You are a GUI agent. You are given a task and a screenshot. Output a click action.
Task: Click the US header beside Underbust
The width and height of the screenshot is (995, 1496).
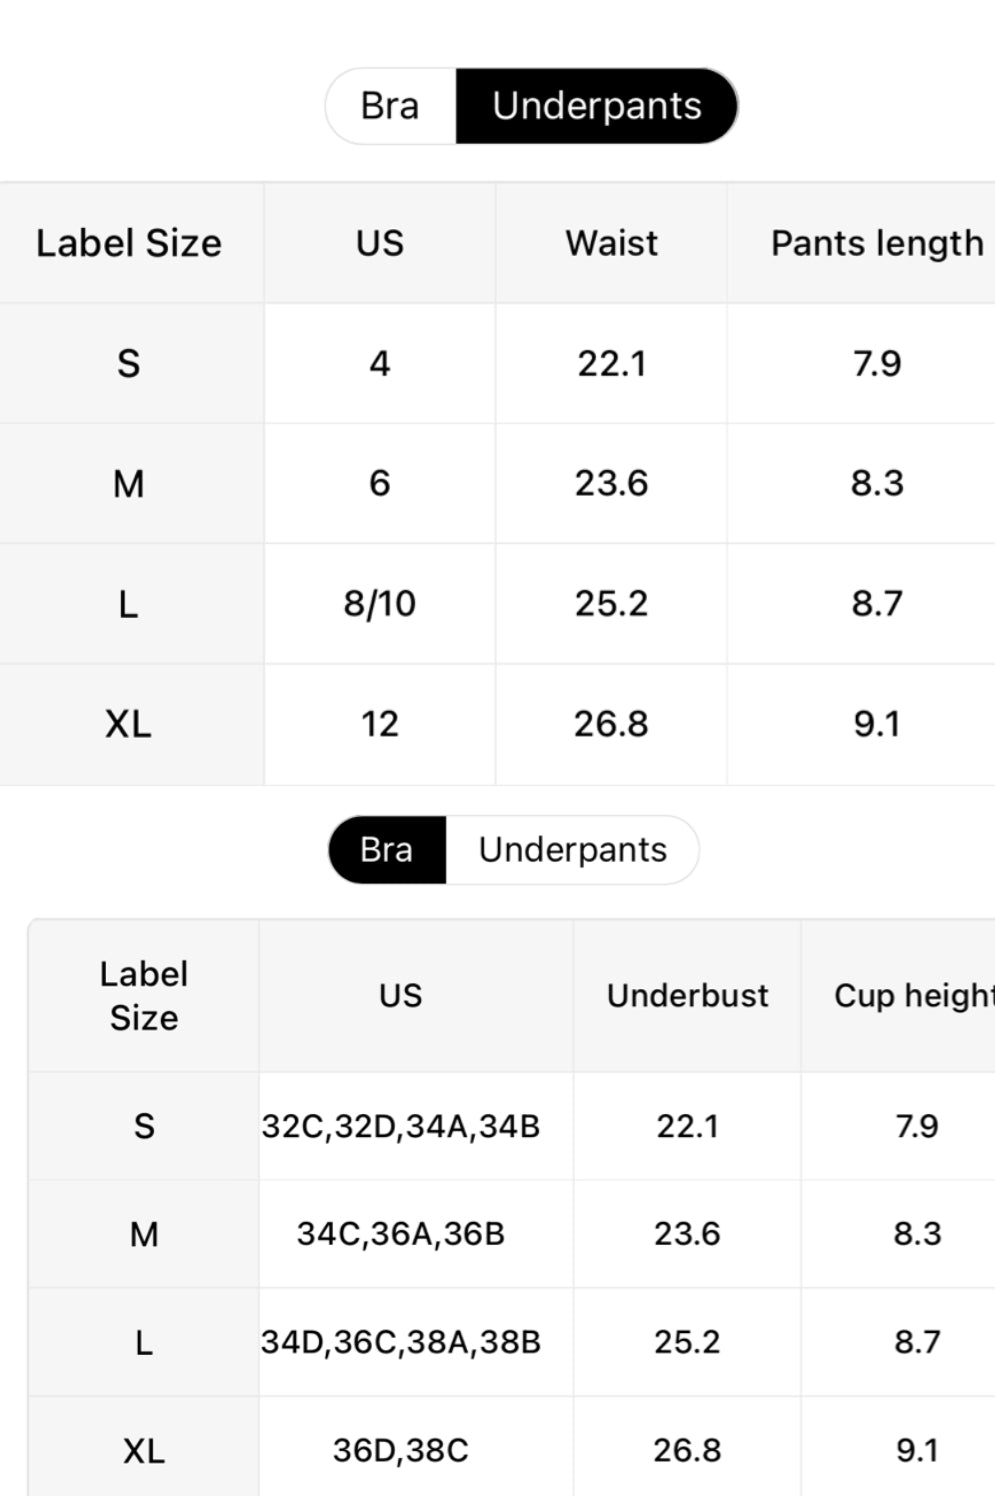401,996
